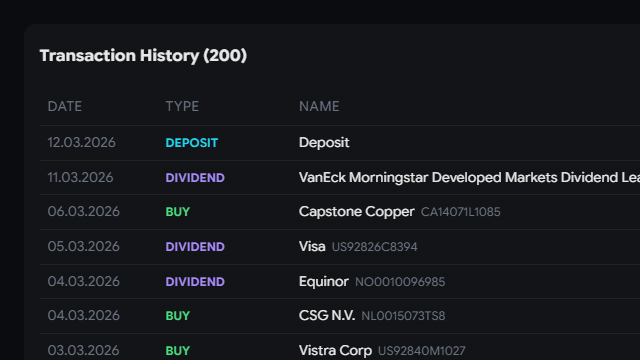Click ISIN code NO0010096985

pos(400,282)
